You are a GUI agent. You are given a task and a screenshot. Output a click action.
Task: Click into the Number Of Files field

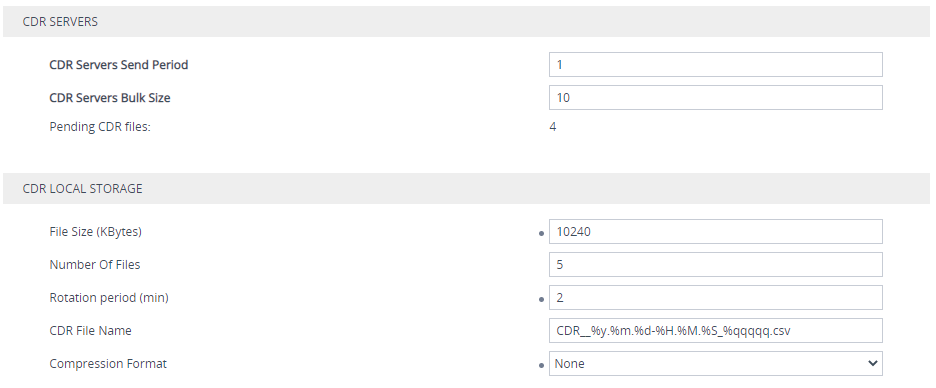[716, 264]
